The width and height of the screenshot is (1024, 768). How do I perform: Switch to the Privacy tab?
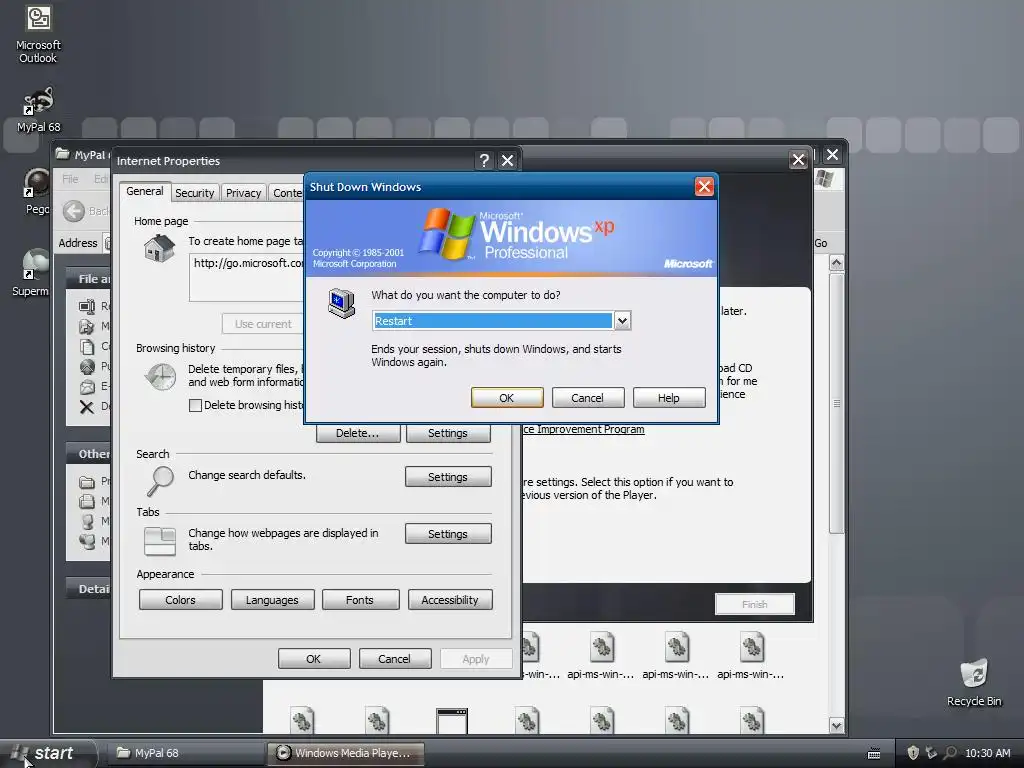(244, 193)
